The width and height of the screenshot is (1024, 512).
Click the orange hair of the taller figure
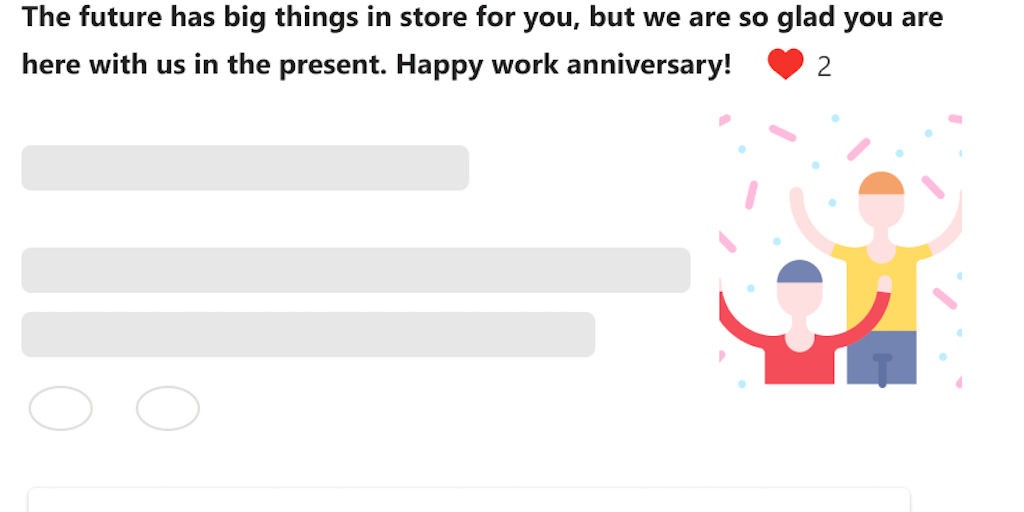coord(881,183)
